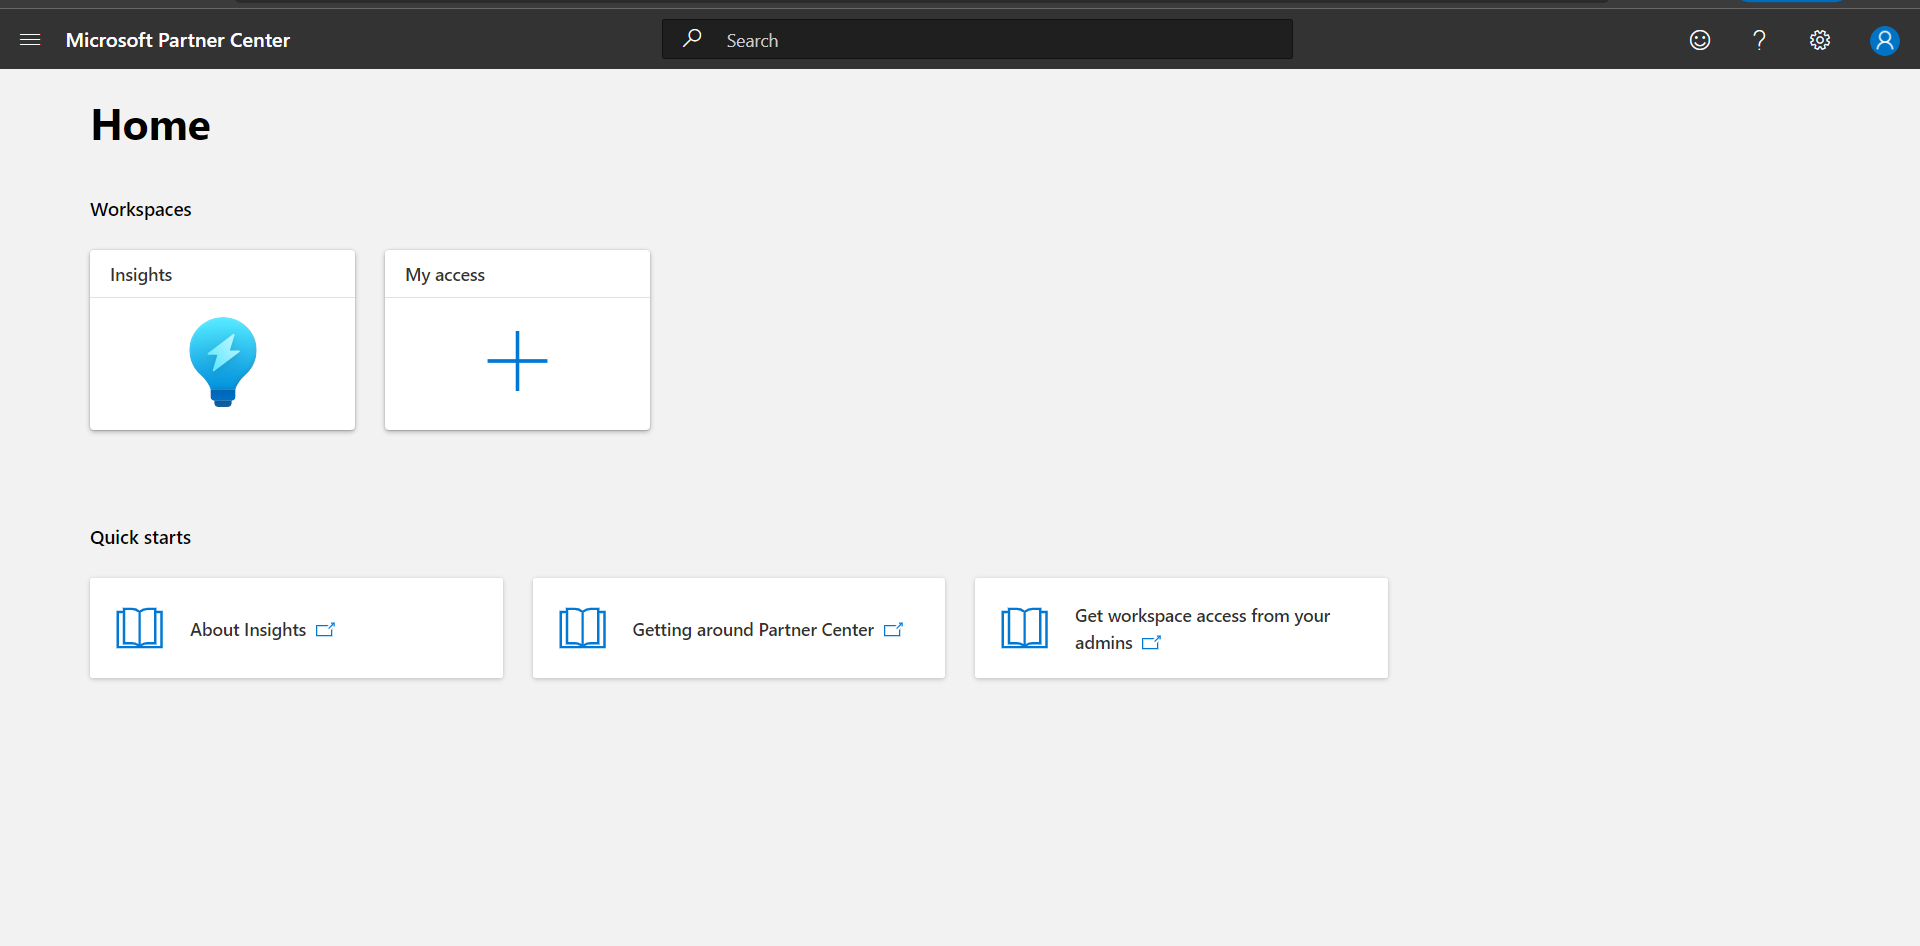1920x946 pixels.
Task: Click the external link icon after the word admins
Action: 1151,643
